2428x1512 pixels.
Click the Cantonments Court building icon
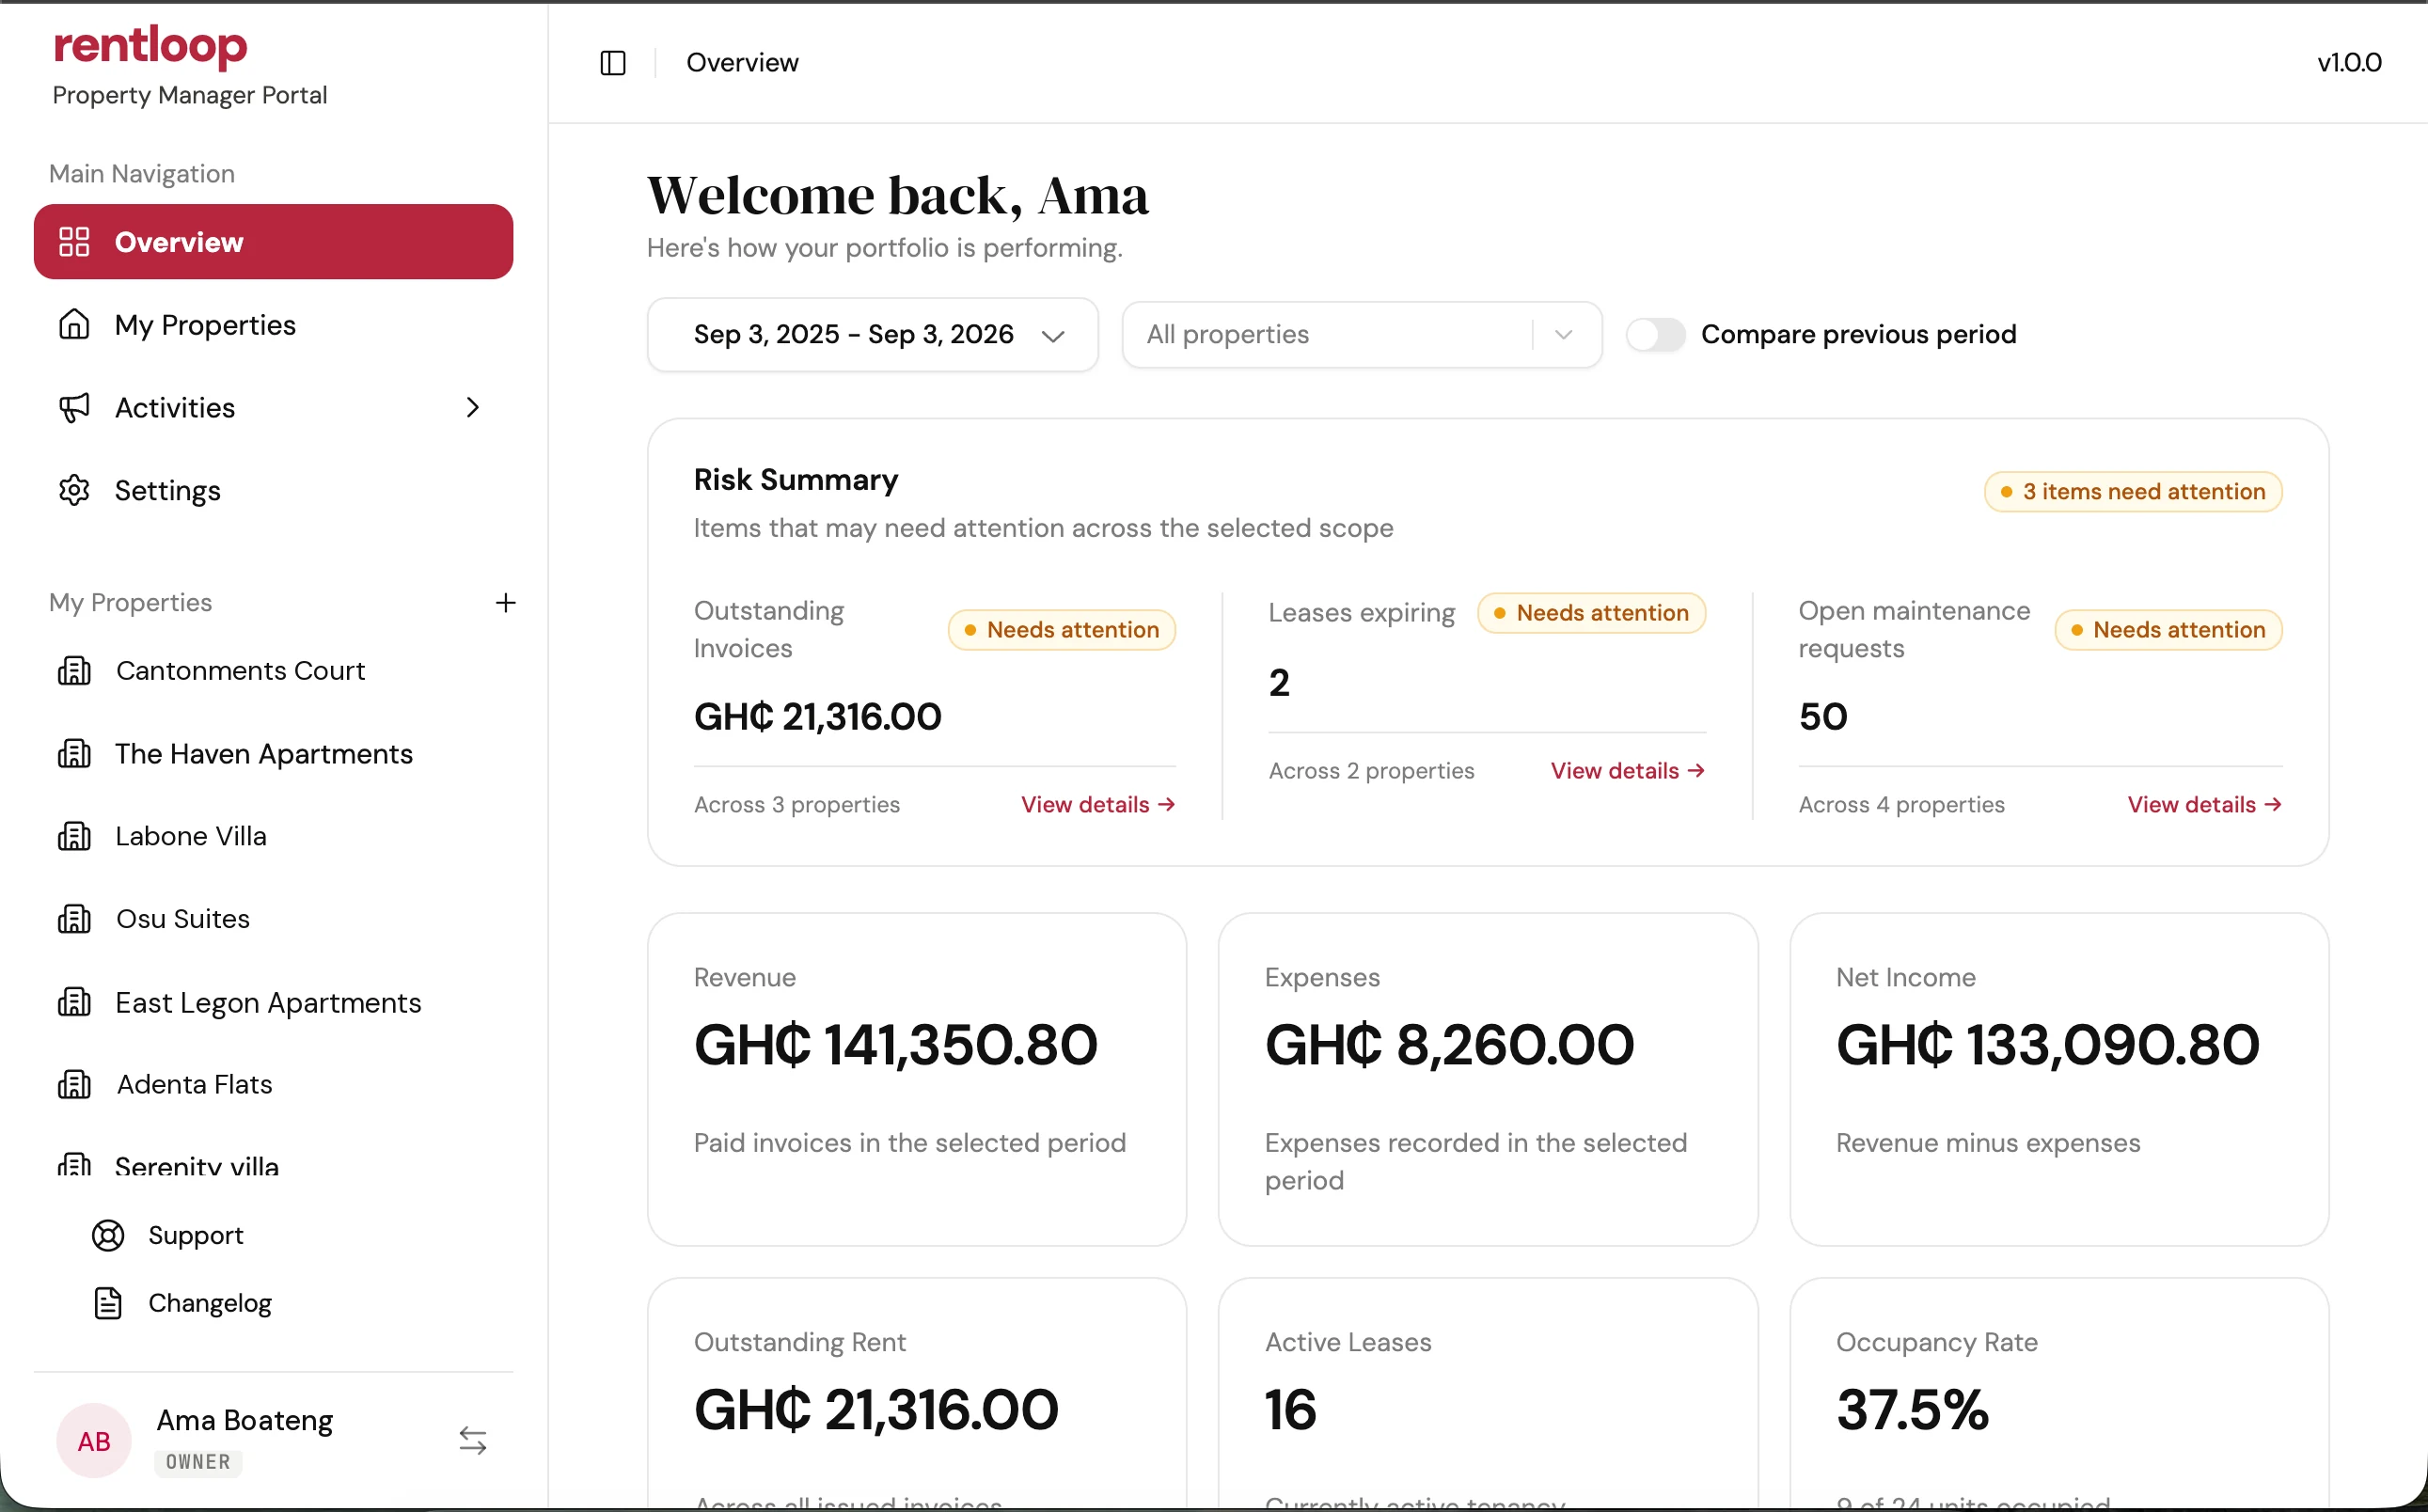(74, 670)
